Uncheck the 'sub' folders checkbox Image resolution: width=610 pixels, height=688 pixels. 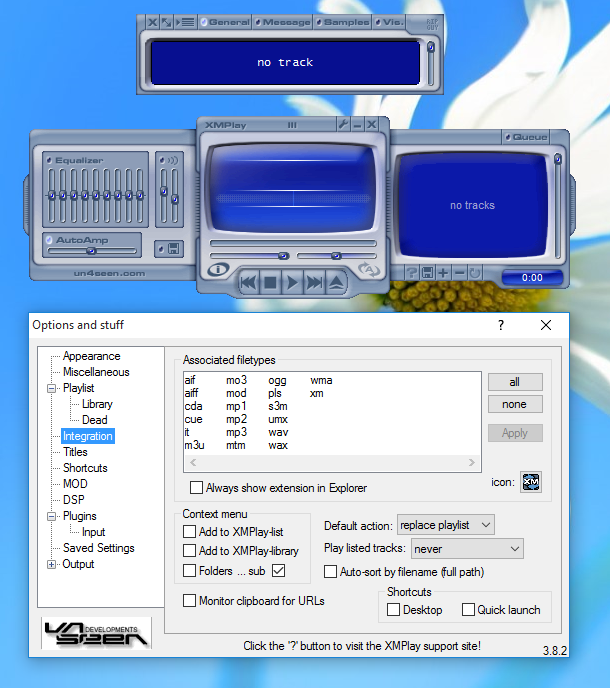click(x=279, y=570)
